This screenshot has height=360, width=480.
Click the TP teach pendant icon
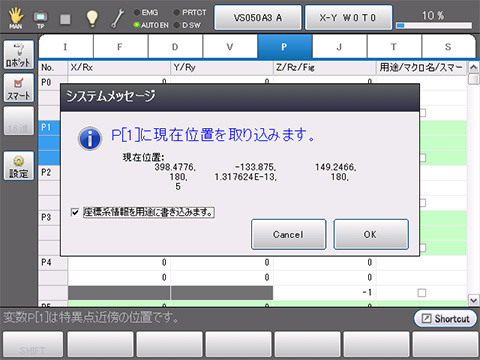click(40, 19)
